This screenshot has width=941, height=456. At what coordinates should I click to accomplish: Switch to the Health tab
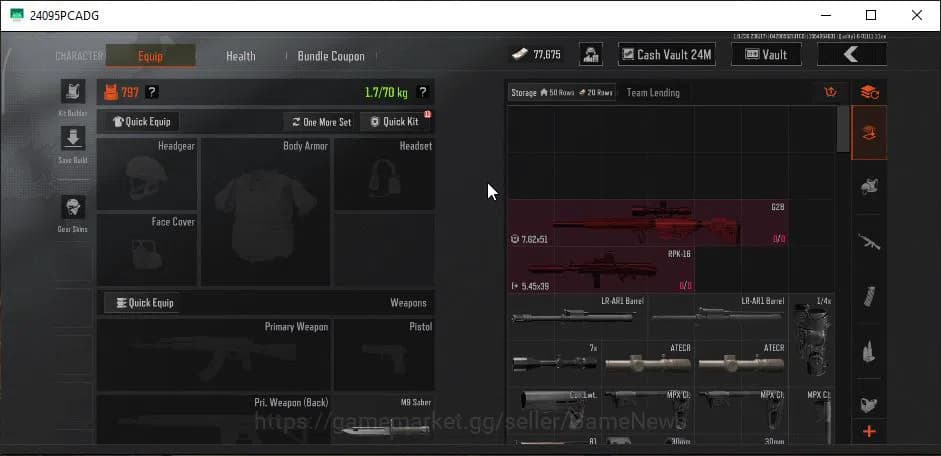coord(241,56)
